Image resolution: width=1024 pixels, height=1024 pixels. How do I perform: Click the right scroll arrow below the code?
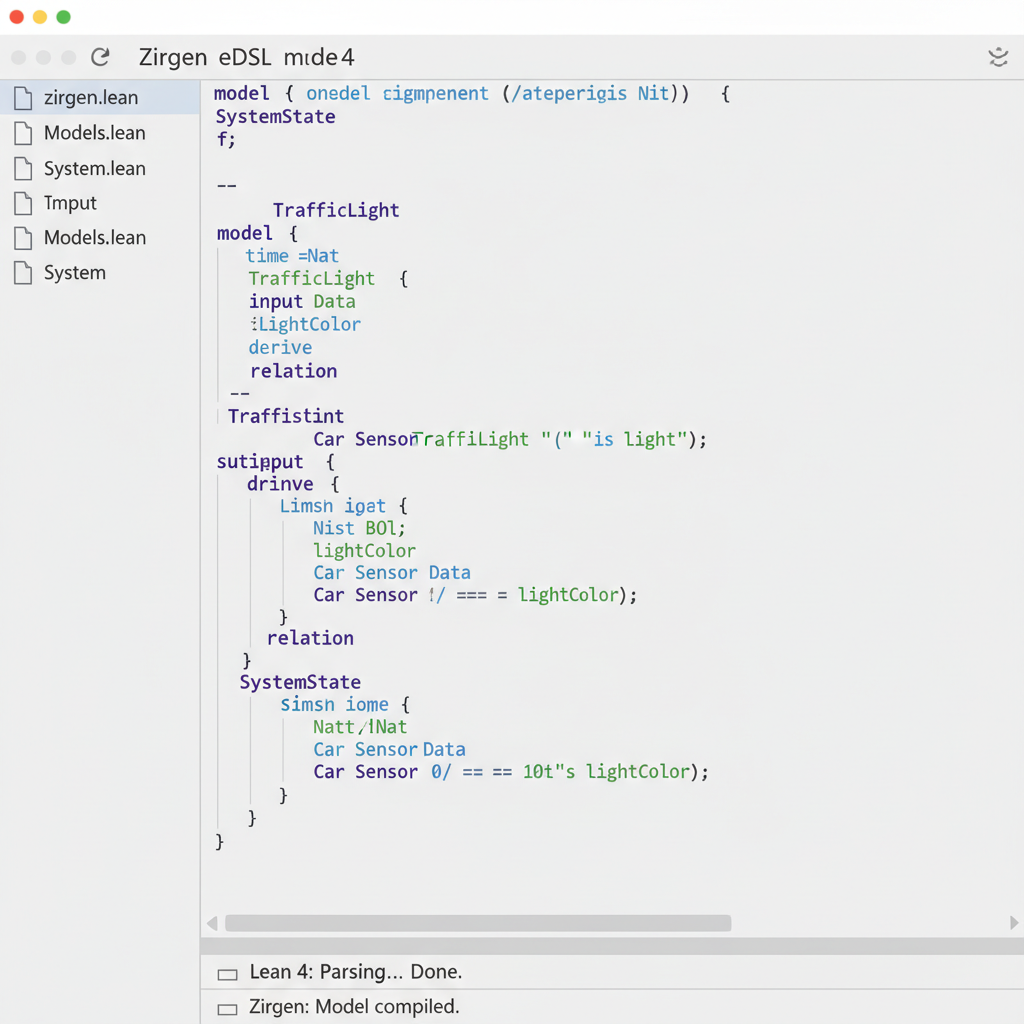click(1013, 923)
